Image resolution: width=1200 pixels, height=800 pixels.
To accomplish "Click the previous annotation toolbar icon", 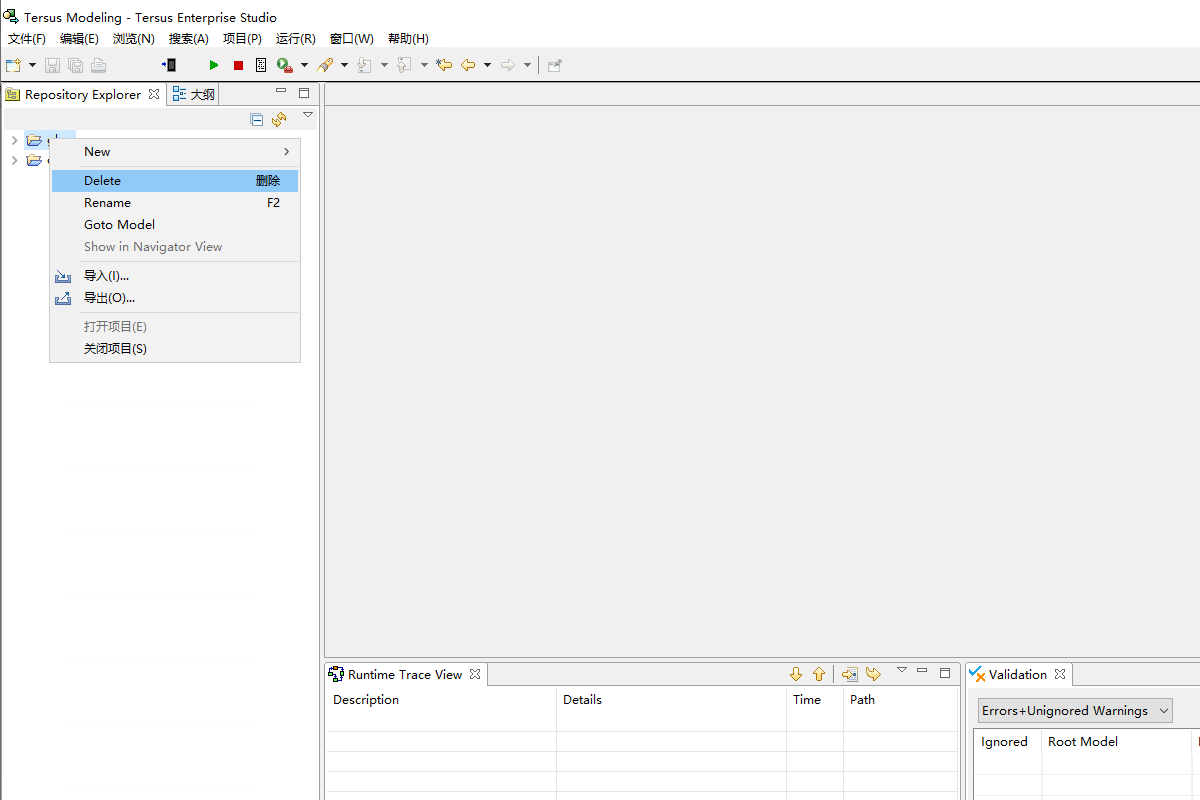I will [x=404, y=65].
